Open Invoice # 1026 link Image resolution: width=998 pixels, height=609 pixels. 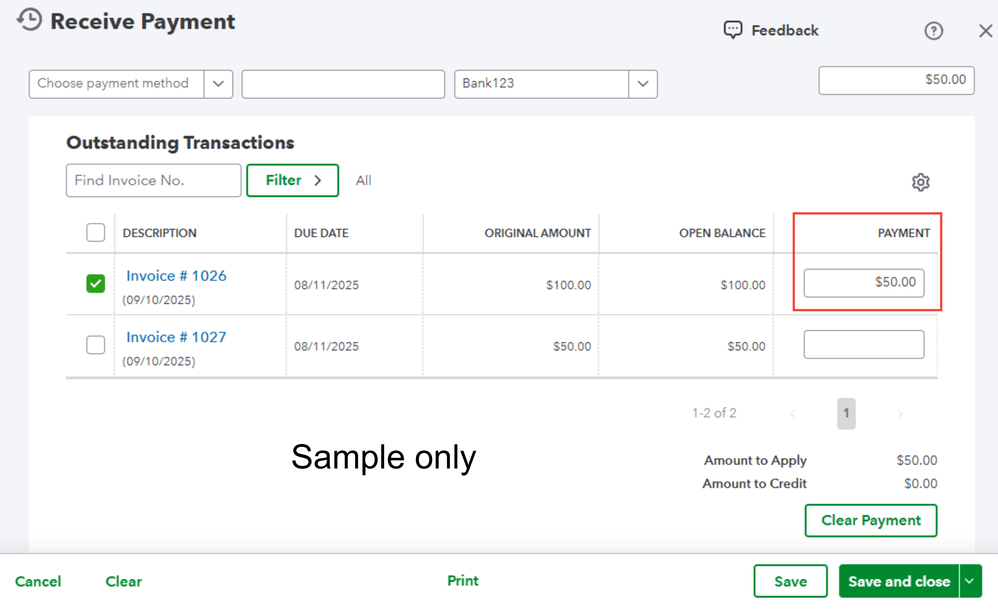pos(176,276)
